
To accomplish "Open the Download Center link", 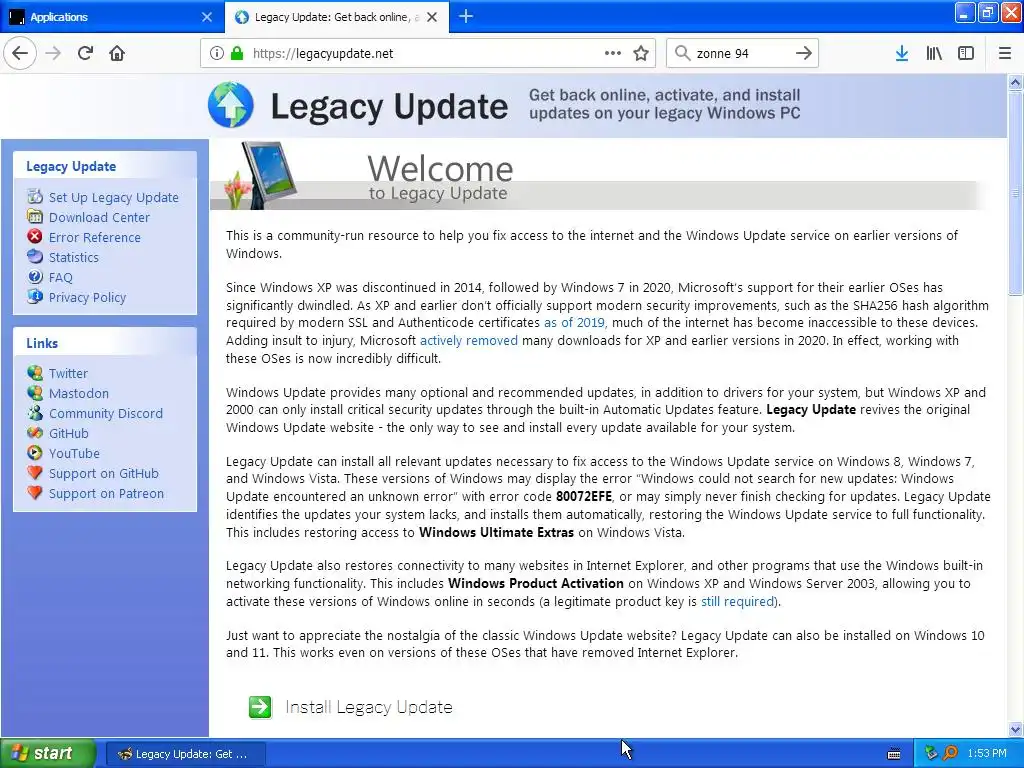I will tap(99, 217).
